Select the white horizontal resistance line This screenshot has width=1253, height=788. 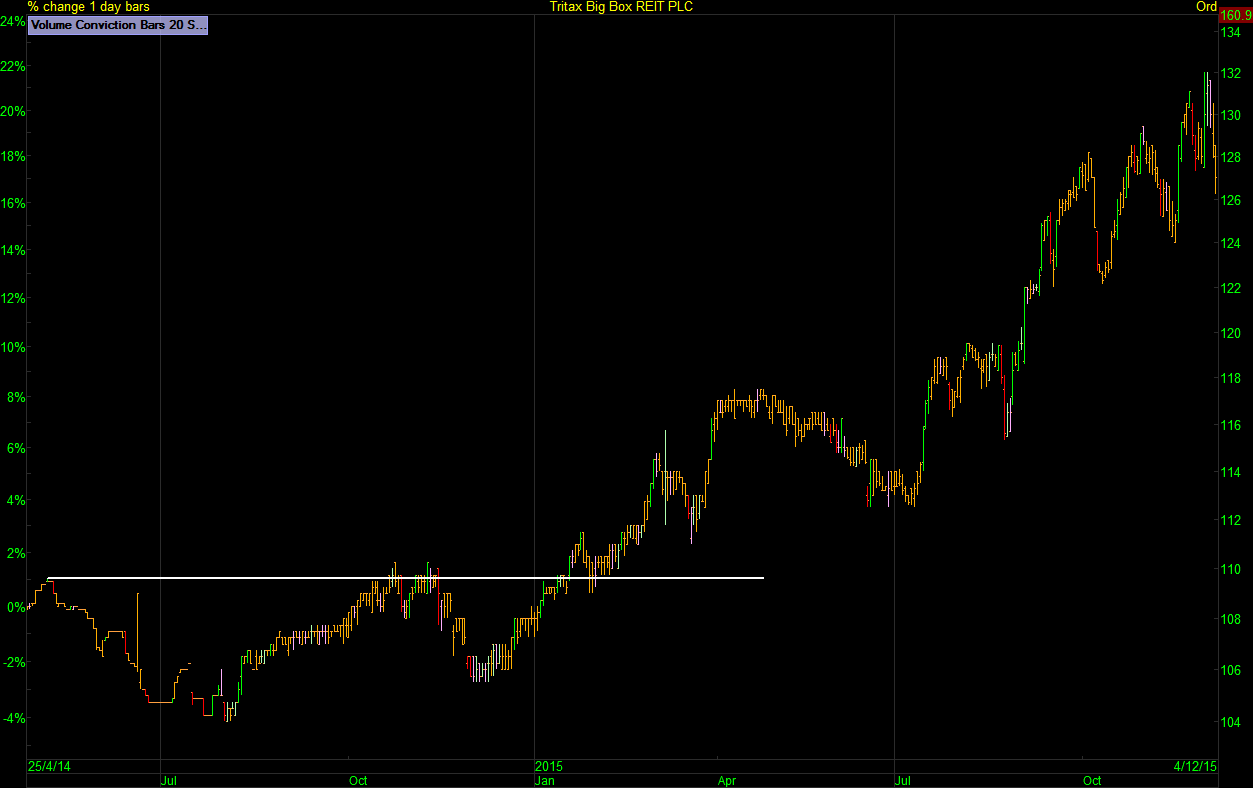pos(405,578)
